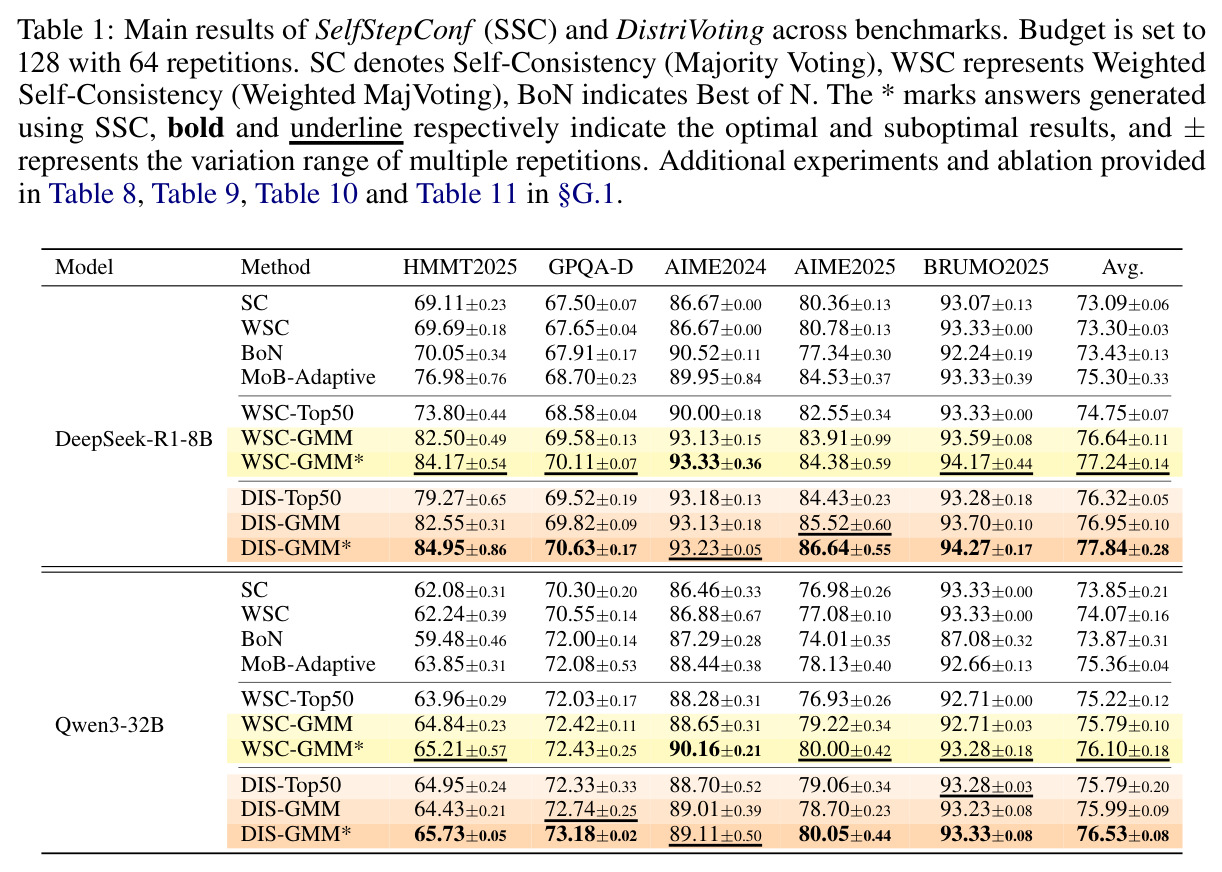Click the 73.80±0.44 WSC-Top50 value
This screenshot has width=1222, height=872.
tap(460, 414)
